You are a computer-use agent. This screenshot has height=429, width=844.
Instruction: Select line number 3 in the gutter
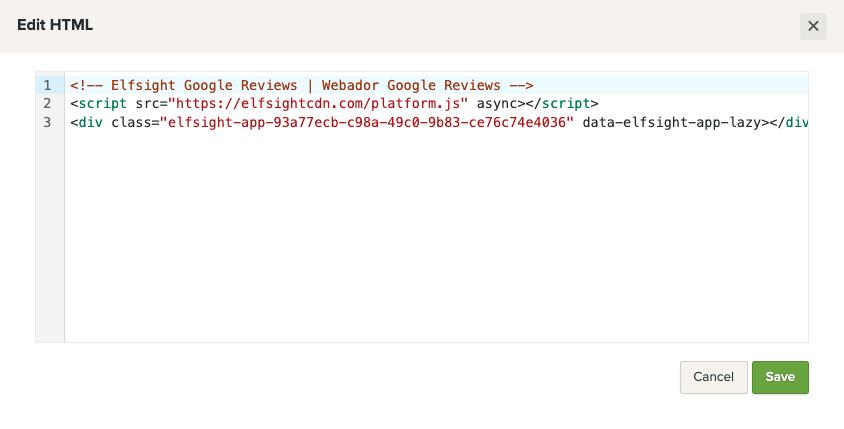coord(47,122)
